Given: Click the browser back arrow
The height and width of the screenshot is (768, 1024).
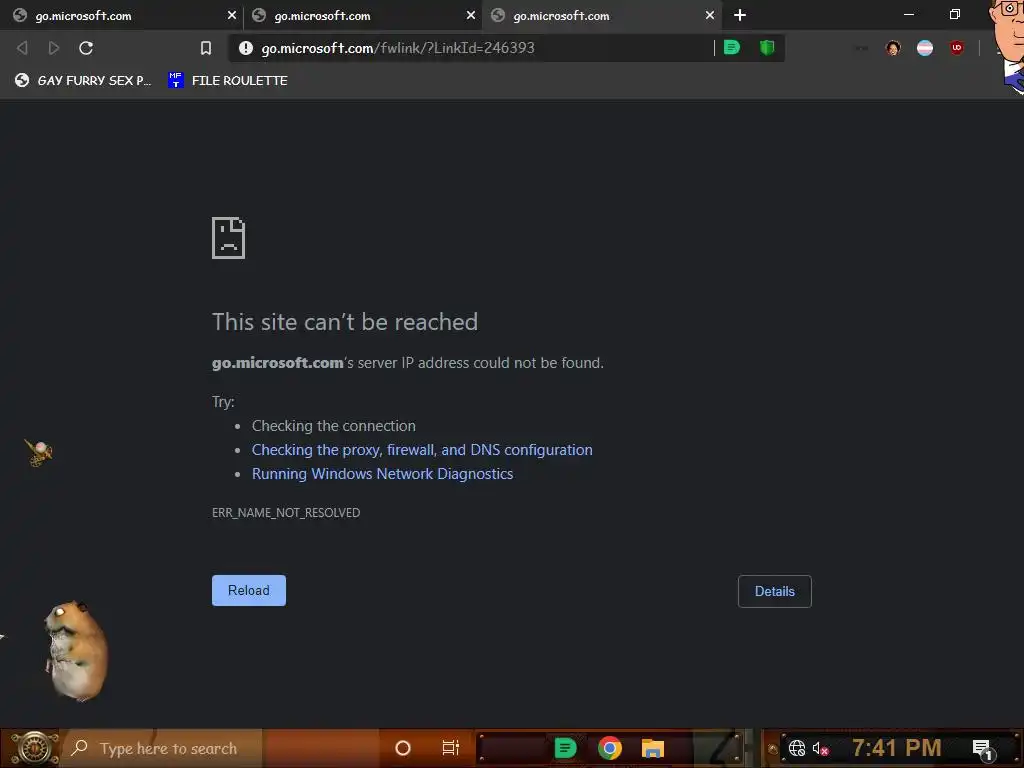Looking at the screenshot, I should 22,48.
